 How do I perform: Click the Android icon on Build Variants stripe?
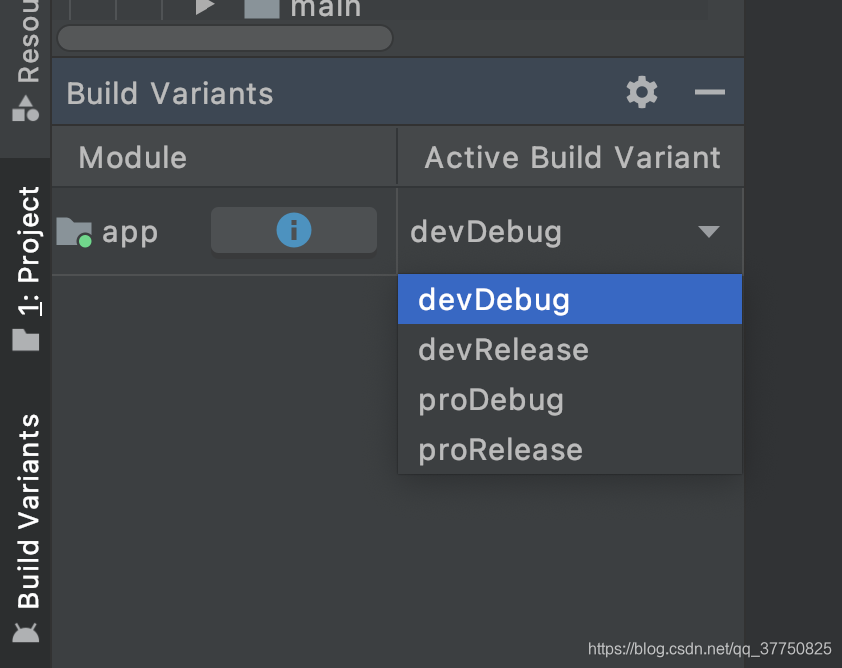point(24,631)
